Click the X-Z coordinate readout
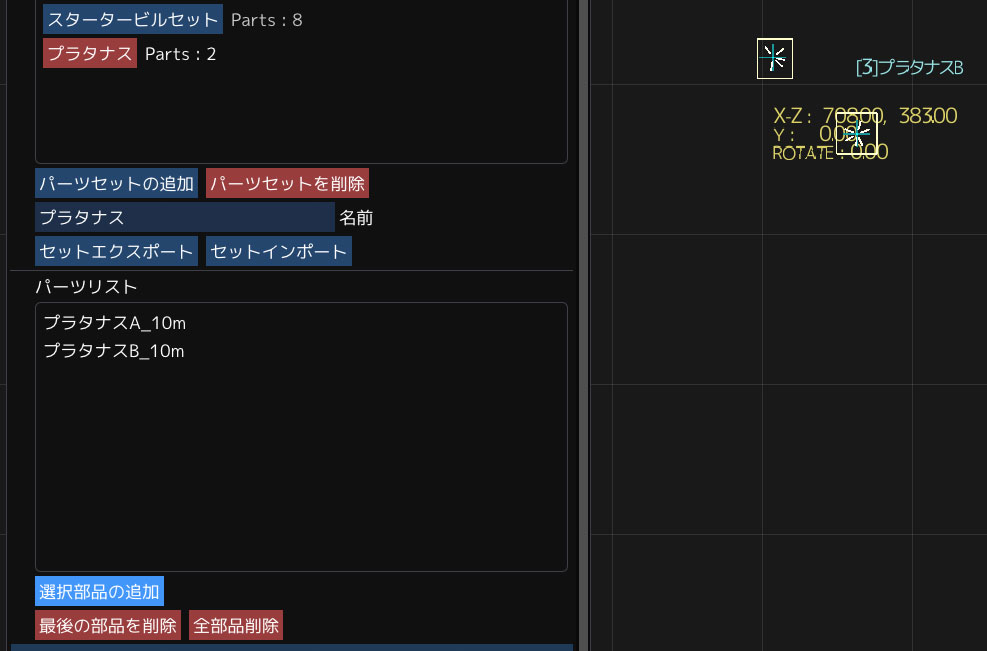Viewport: 987px width, 651px height. coord(865,116)
